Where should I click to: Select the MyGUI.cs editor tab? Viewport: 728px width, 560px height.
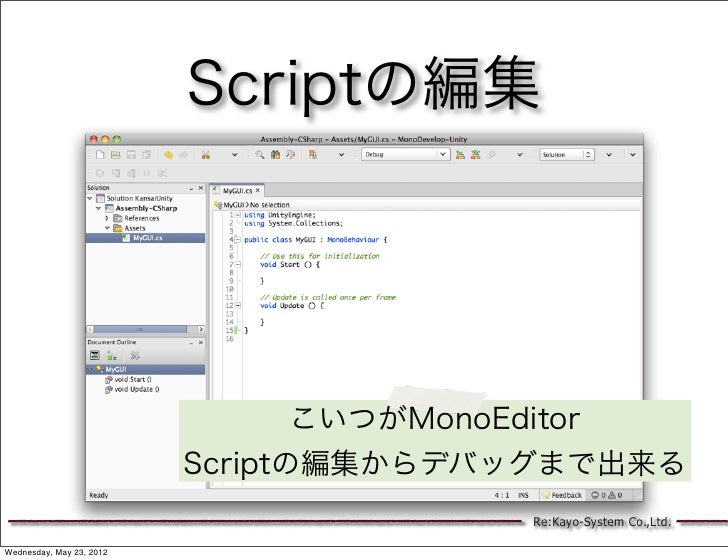(237, 190)
